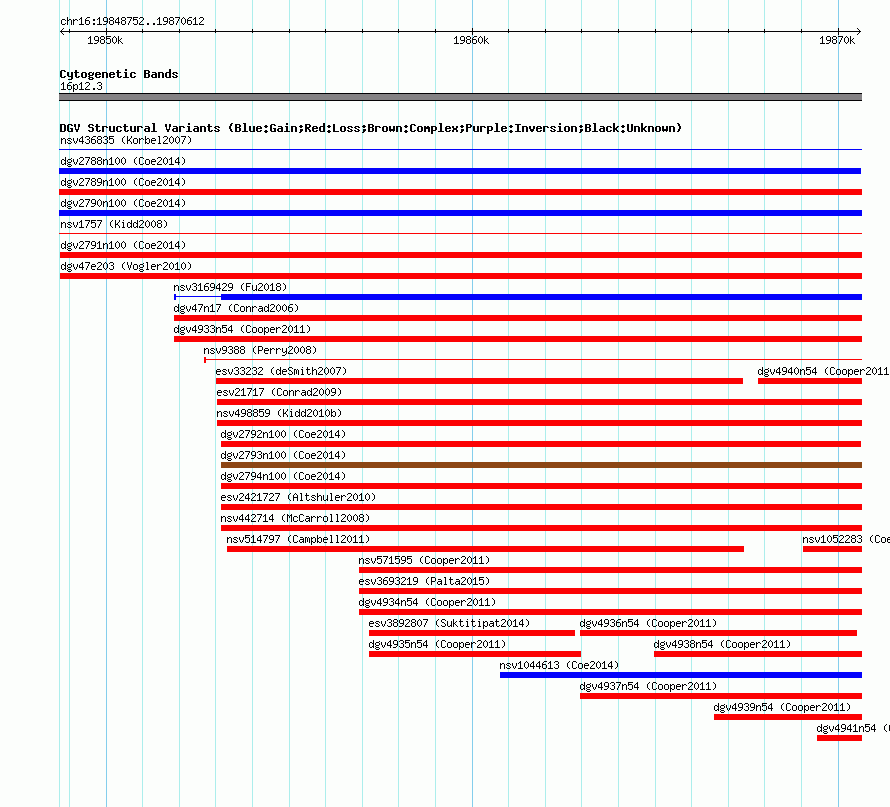The width and height of the screenshot is (890, 807).
Task: Open nsv9388 (Perry2008) variant
Action: 260,350
